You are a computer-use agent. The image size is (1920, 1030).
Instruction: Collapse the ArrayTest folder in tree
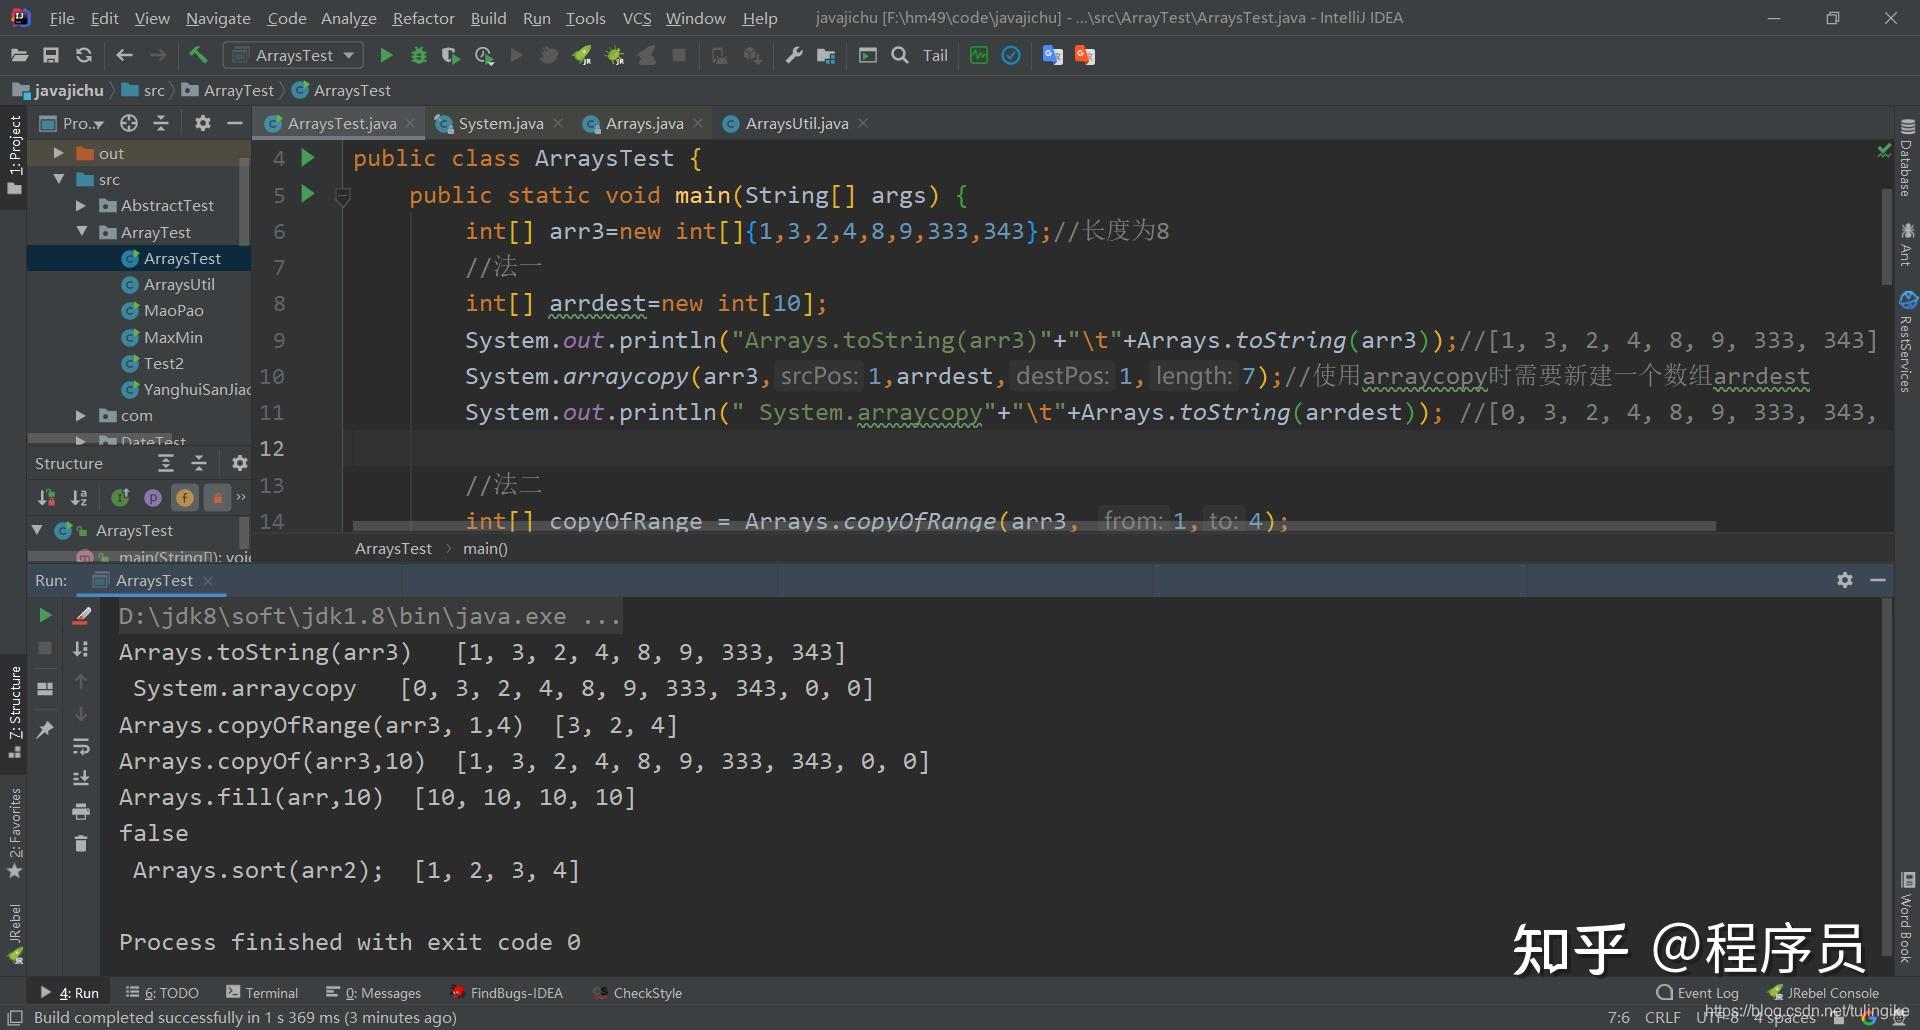point(81,232)
